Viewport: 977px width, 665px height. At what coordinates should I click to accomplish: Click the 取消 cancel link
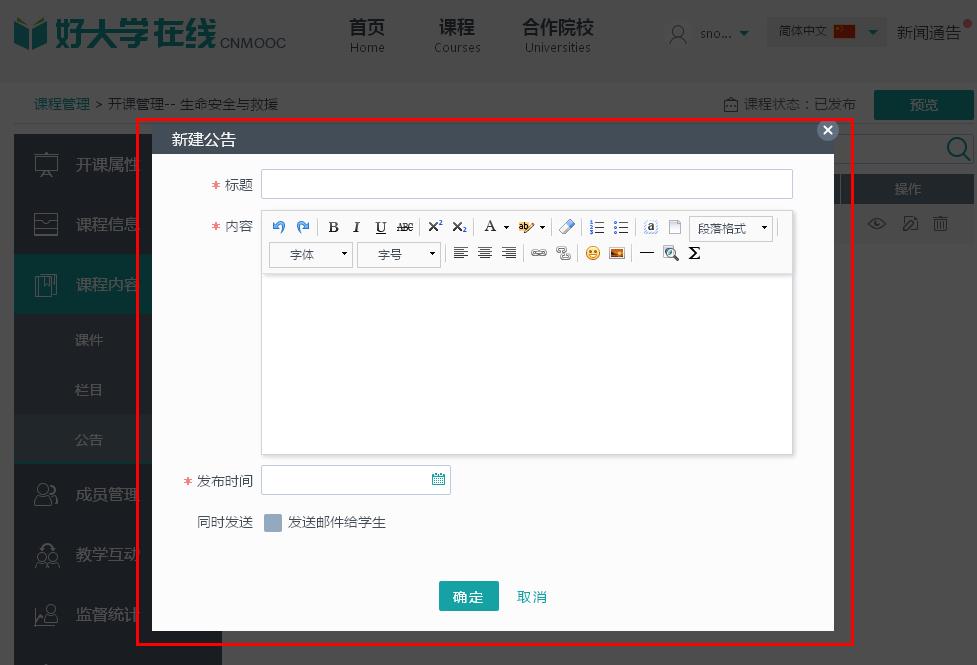[x=532, y=597]
